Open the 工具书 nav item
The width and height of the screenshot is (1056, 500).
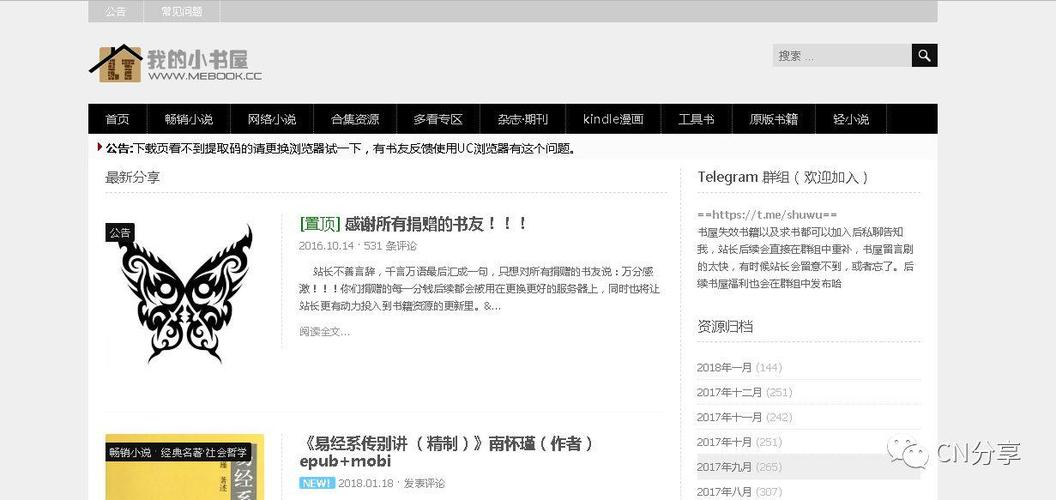pyautogui.click(x=696, y=119)
